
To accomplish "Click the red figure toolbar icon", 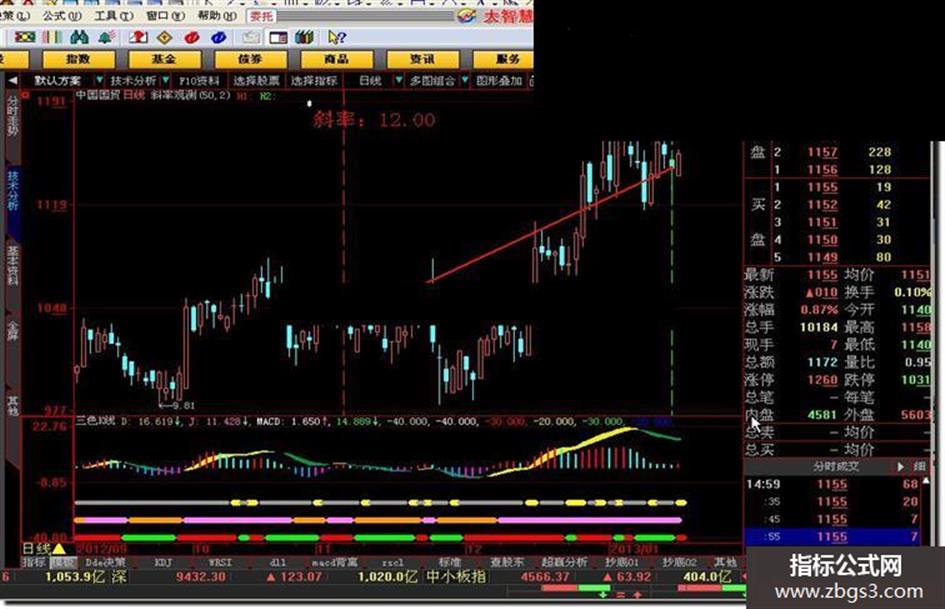I will pyautogui.click(x=138, y=37).
